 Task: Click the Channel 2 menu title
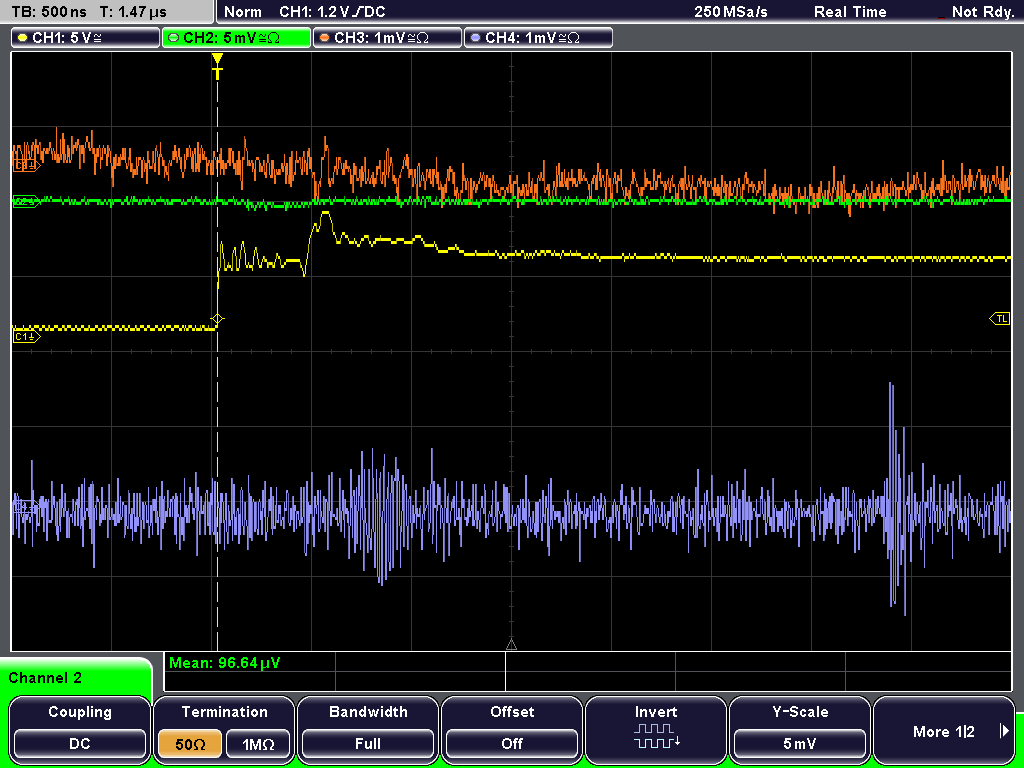coord(45,678)
